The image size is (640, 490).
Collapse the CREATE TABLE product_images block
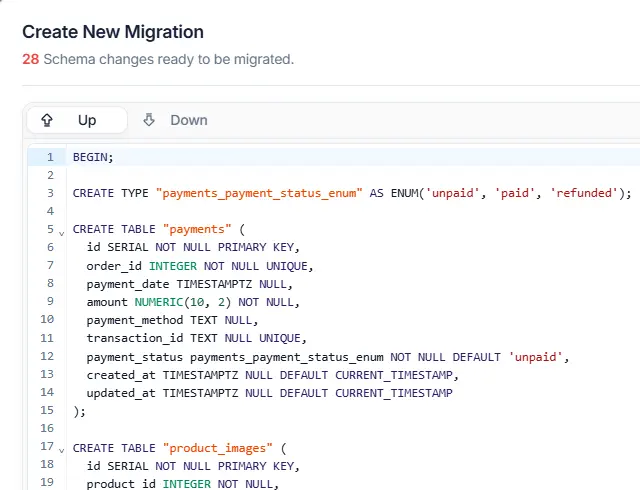tap(62, 450)
